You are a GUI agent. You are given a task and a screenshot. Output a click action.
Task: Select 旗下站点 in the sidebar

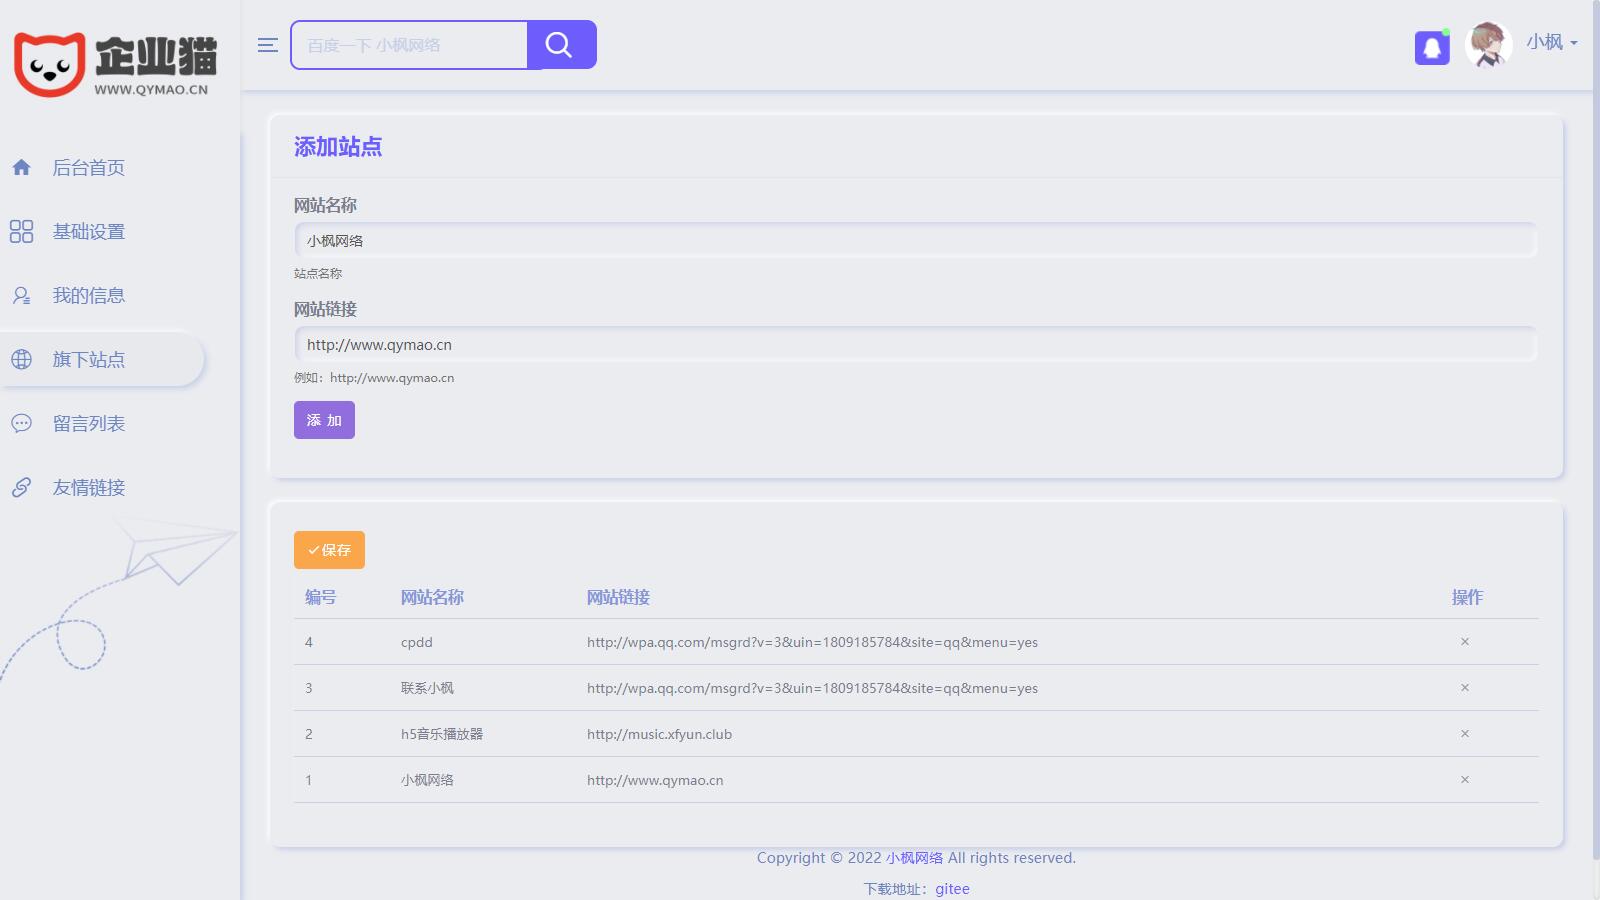click(x=88, y=360)
